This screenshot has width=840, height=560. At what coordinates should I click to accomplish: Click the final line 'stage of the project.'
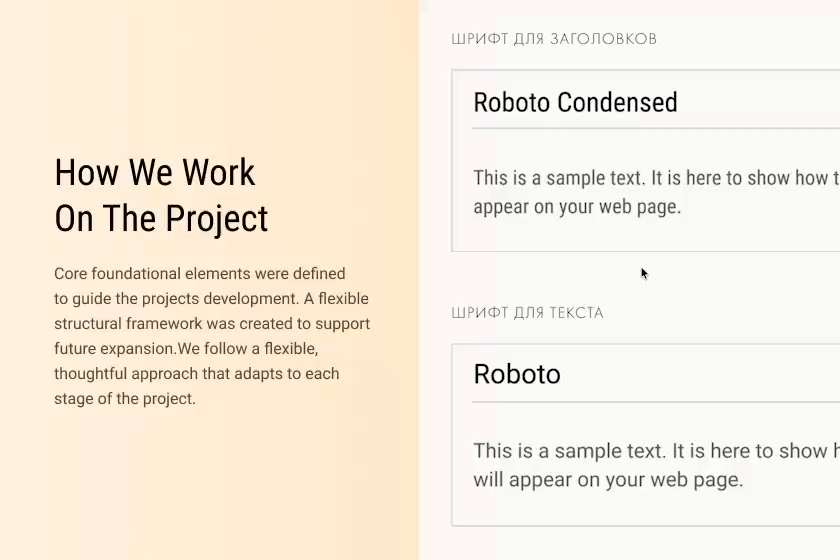tap(125, 399)
